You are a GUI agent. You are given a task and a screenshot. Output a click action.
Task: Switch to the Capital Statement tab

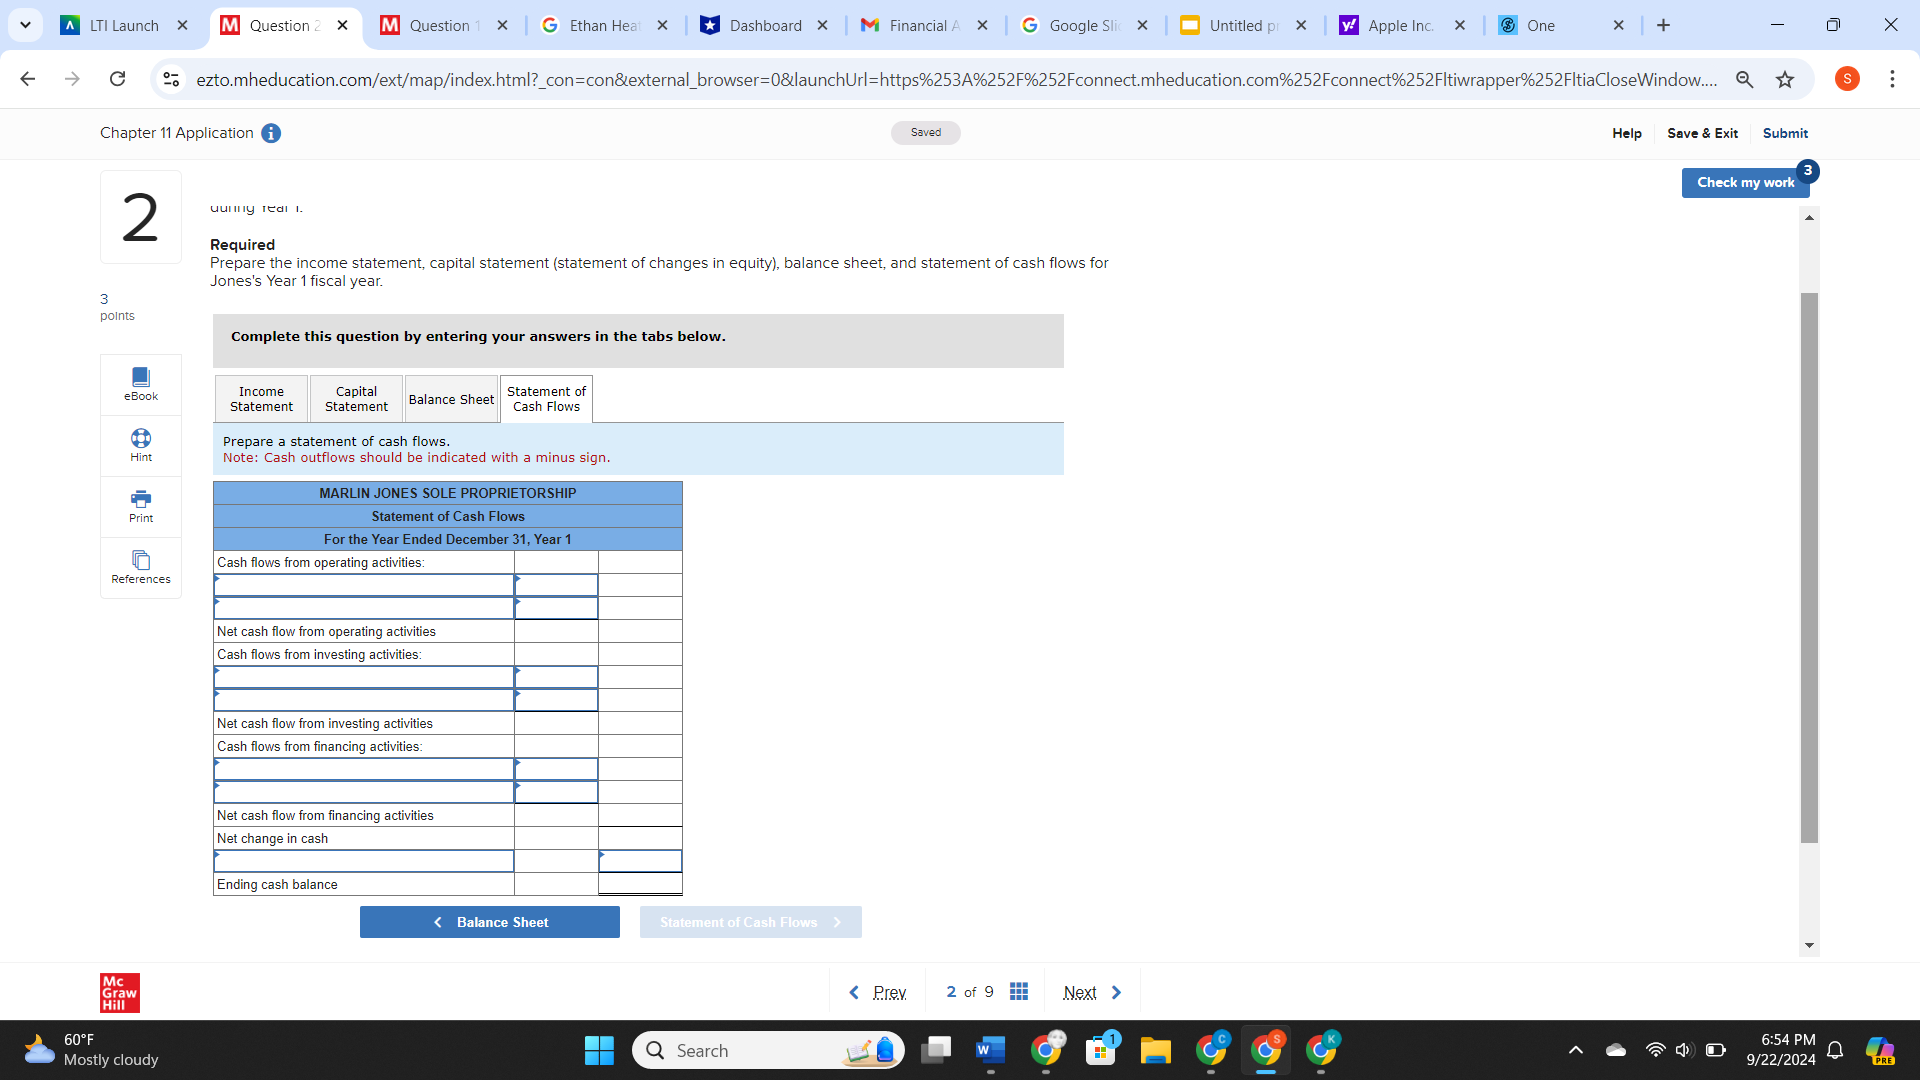(355, 398)
